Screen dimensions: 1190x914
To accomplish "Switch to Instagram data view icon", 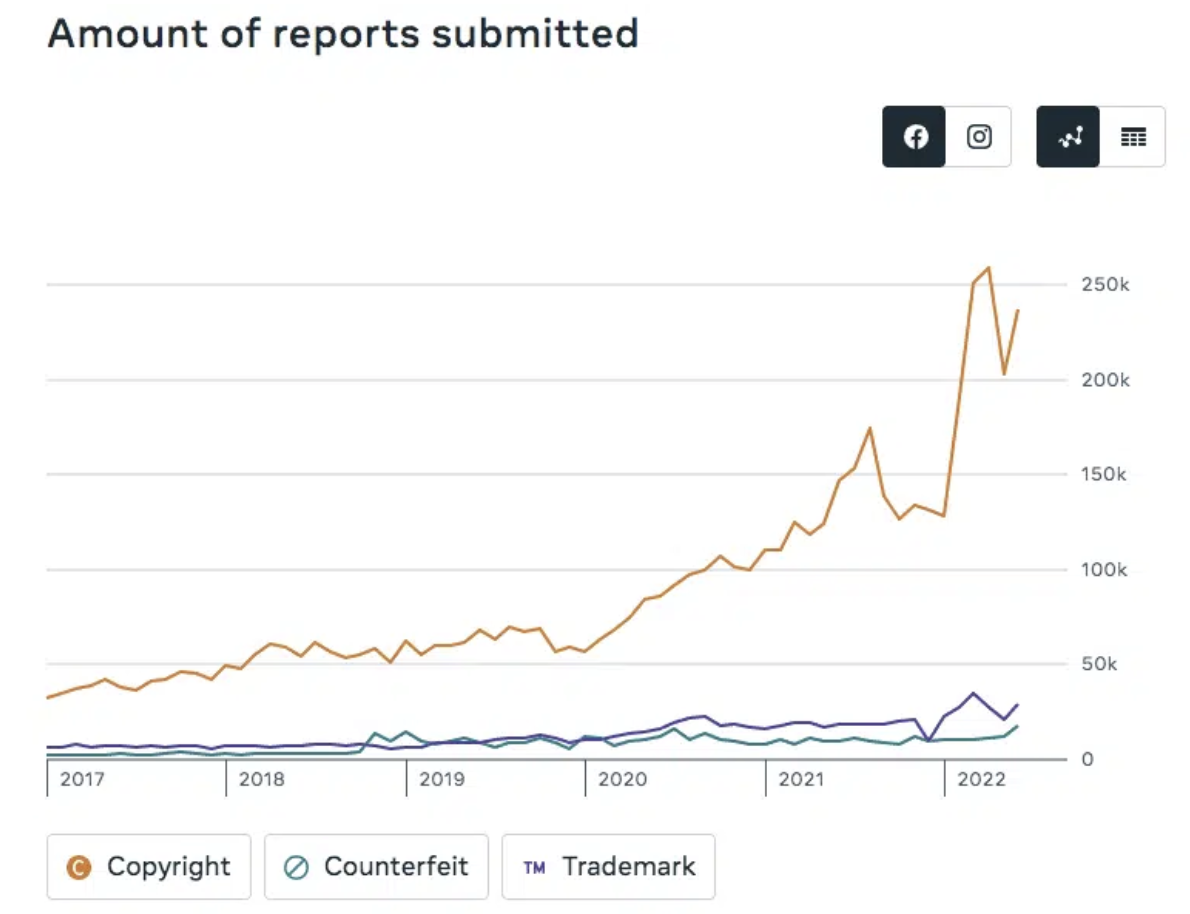I will 979,137.
